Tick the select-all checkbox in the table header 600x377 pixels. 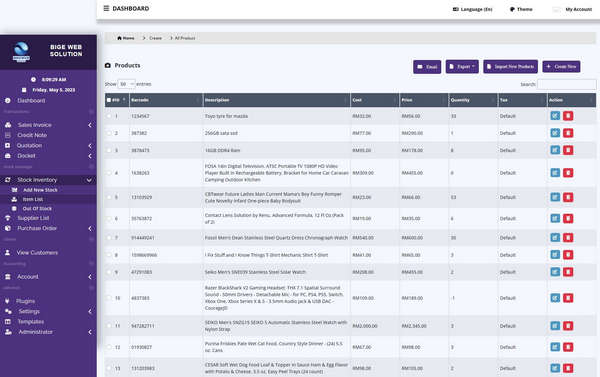[109, 100]
